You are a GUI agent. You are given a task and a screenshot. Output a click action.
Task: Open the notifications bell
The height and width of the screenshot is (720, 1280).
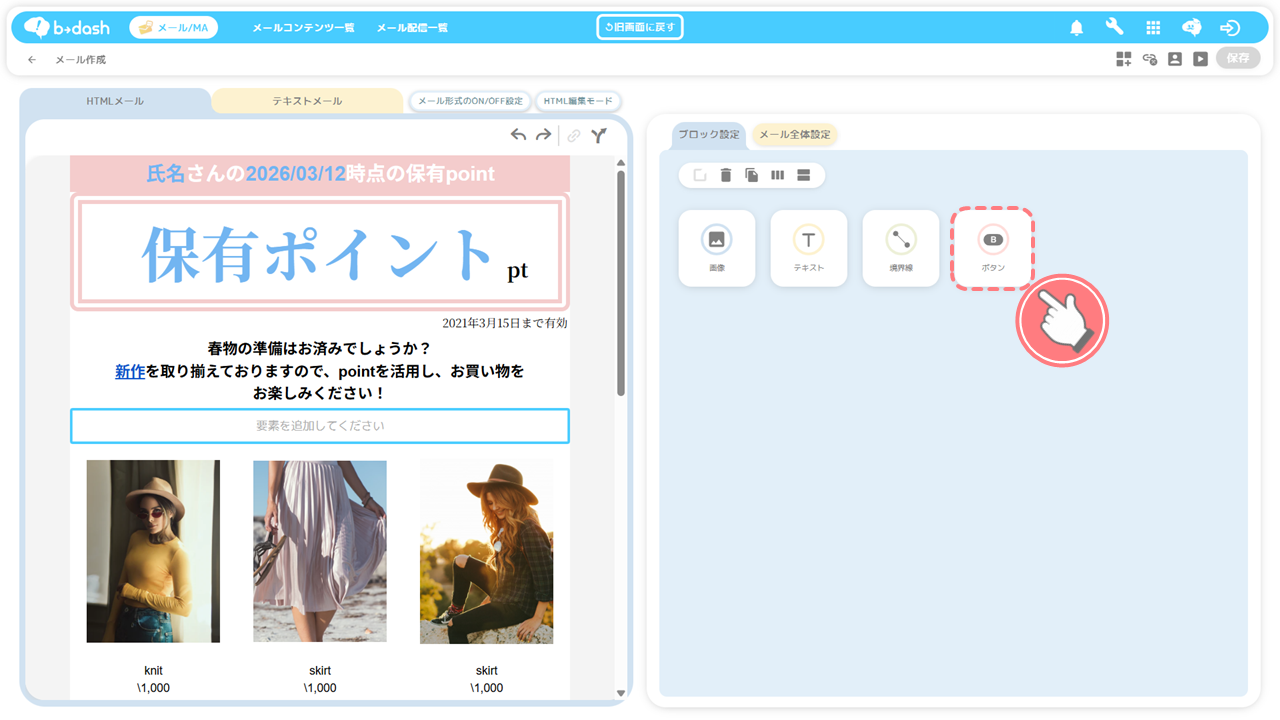(x=1076, y=28)
